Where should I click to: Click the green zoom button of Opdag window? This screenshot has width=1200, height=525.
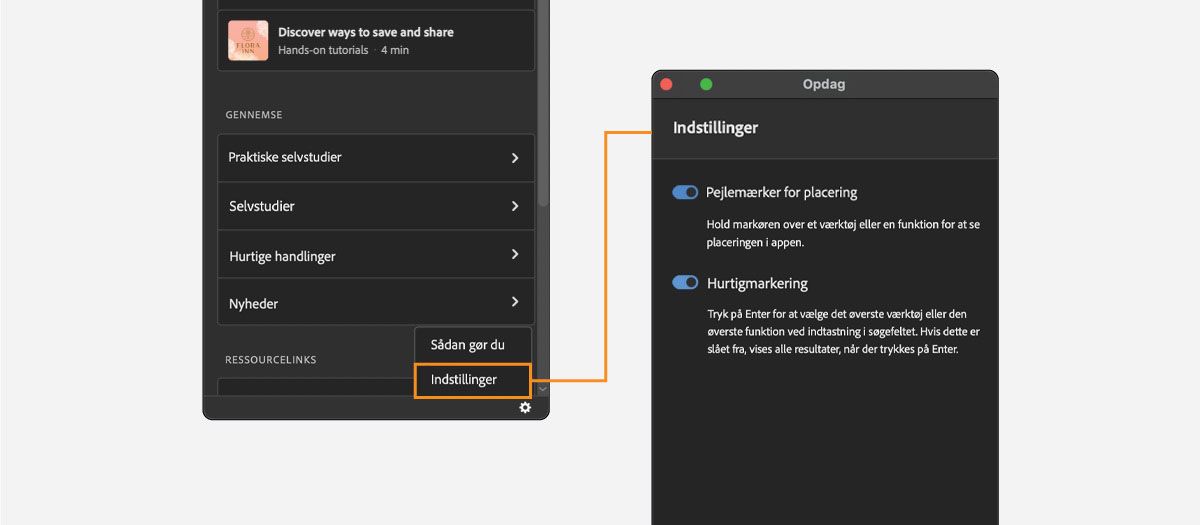click(706, 84)
